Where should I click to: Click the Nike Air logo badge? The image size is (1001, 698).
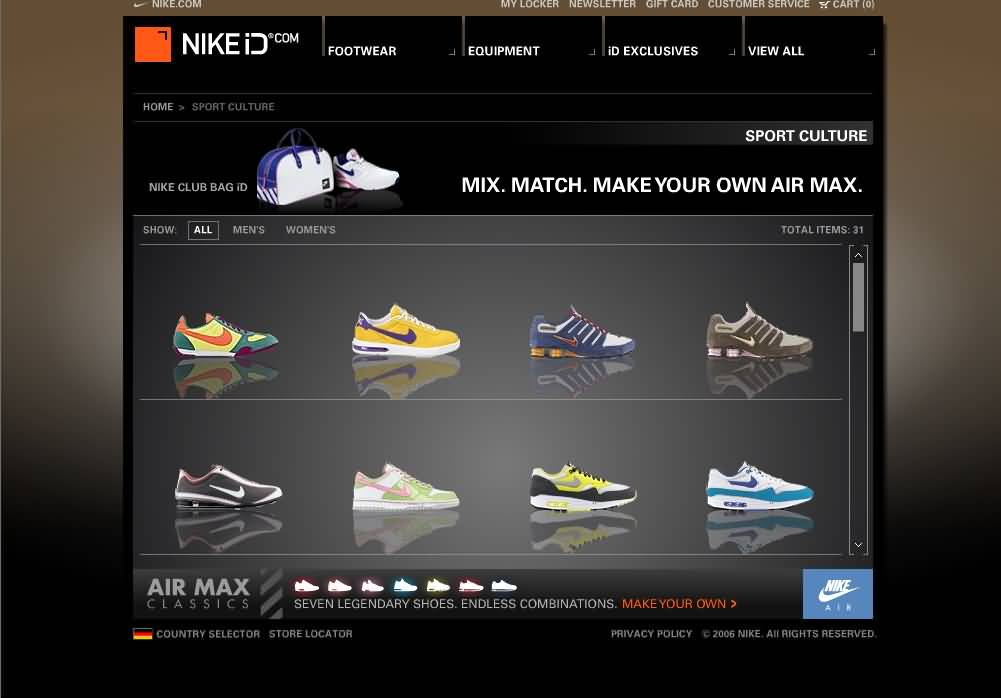coord(837,594)
